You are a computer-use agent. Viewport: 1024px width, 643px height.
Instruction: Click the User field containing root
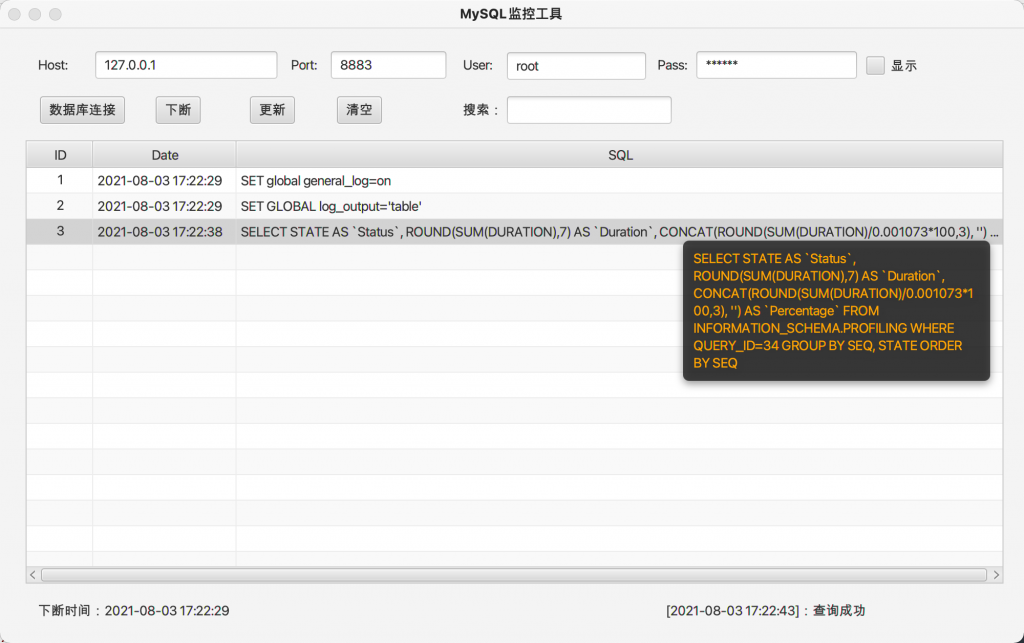(576, 66)
